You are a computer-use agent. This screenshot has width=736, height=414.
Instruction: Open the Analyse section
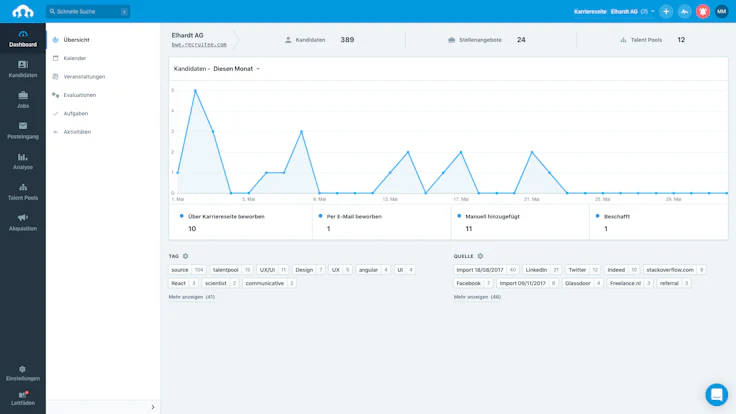[x=23, y=161]
